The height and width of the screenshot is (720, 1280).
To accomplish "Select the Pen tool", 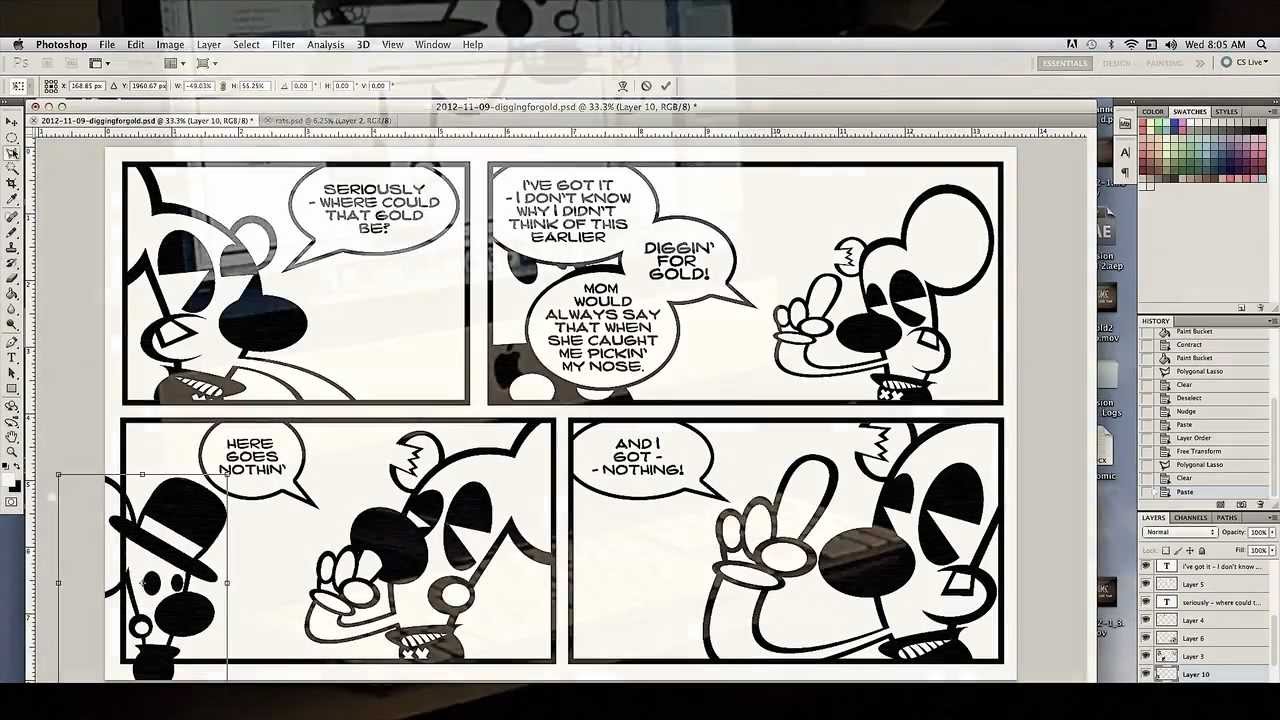I will (x=11, y=341).
